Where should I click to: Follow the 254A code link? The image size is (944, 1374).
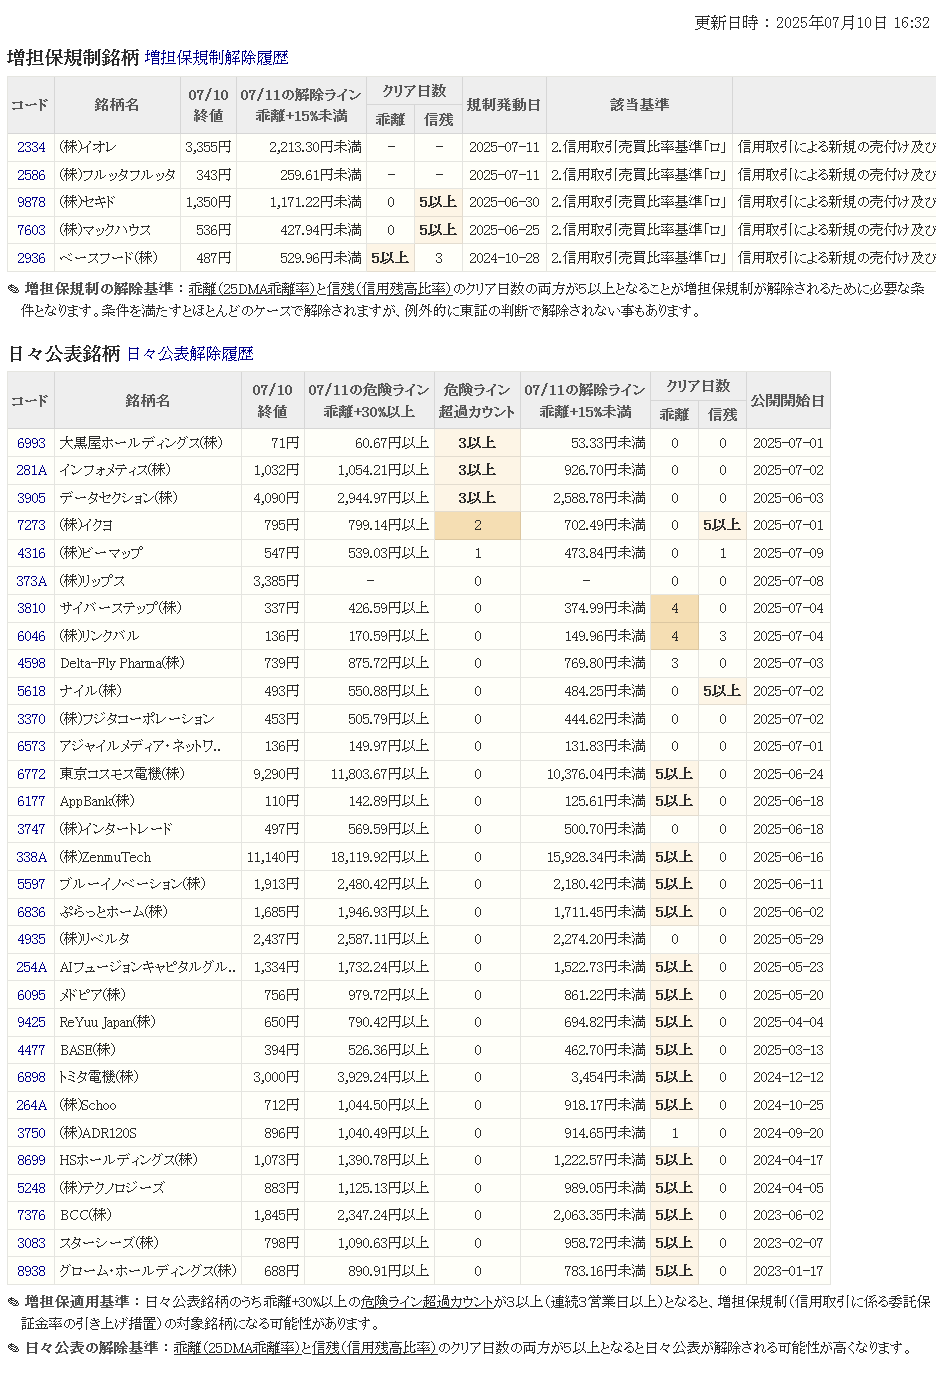(31, 967)
